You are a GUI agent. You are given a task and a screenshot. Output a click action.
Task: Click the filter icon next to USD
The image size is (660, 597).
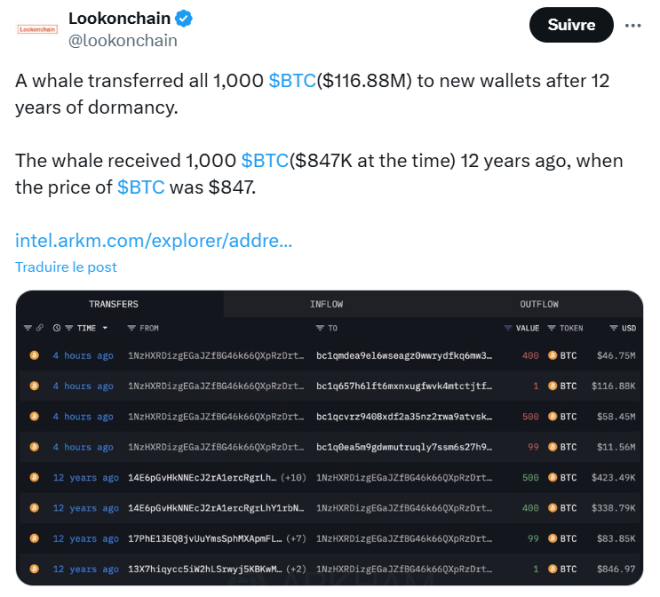click(614, 328)
